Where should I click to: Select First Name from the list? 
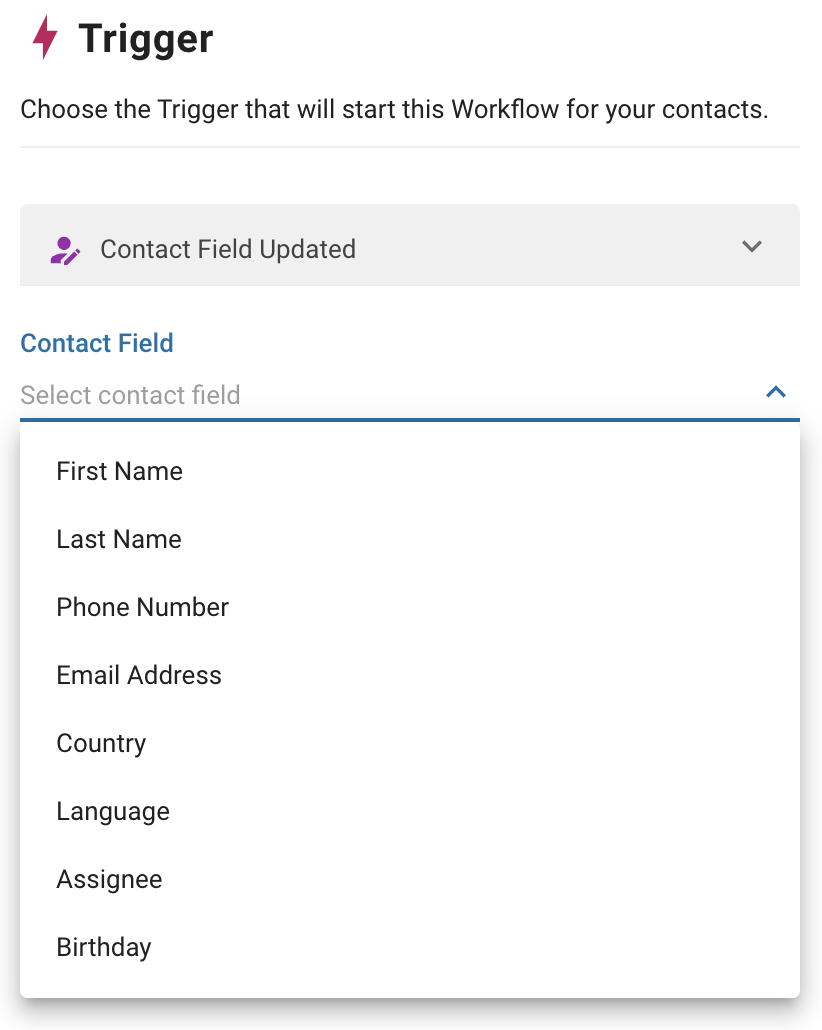coord(119,471)
